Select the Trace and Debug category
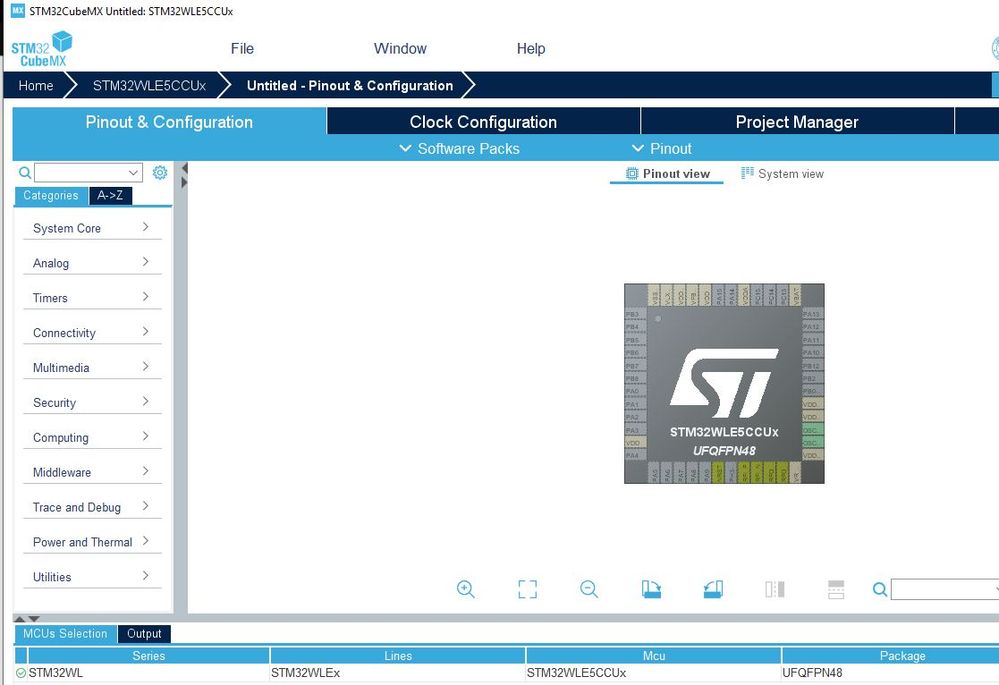999x685 pixels. click(92, 507)
